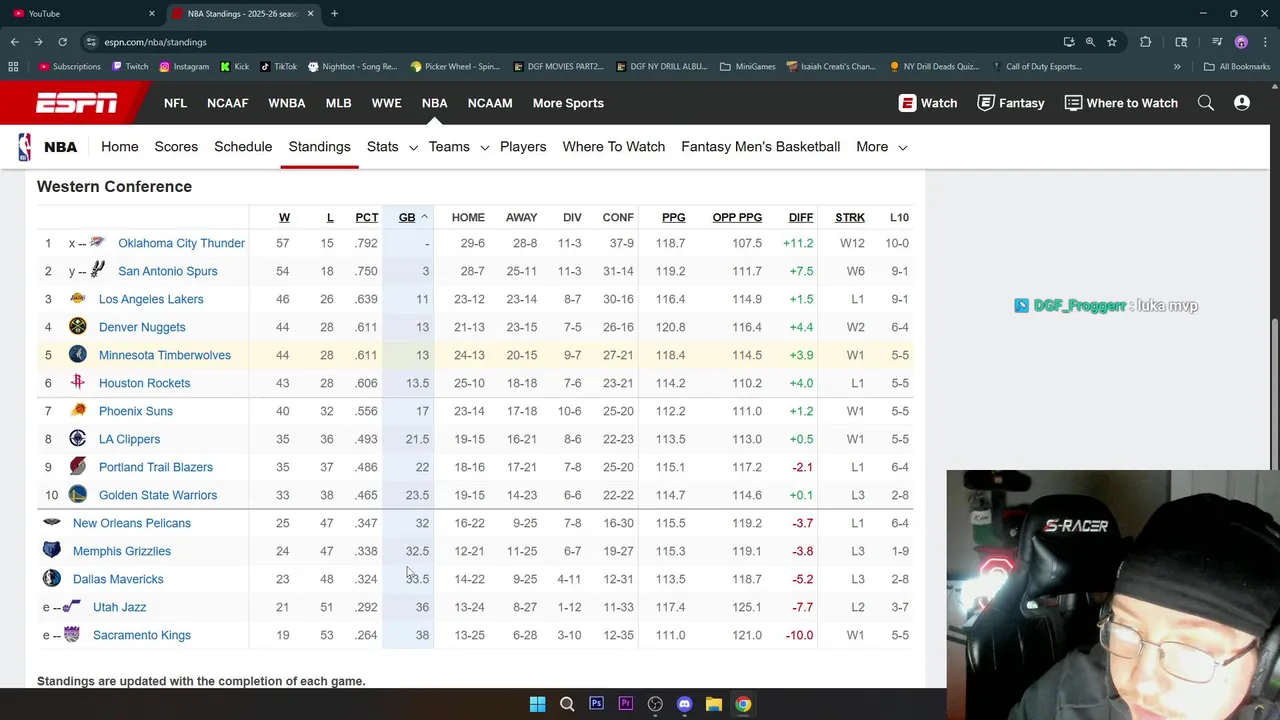Open the Sacramento Kings team link
This screenshot has height=720, width=1280.
141,635
